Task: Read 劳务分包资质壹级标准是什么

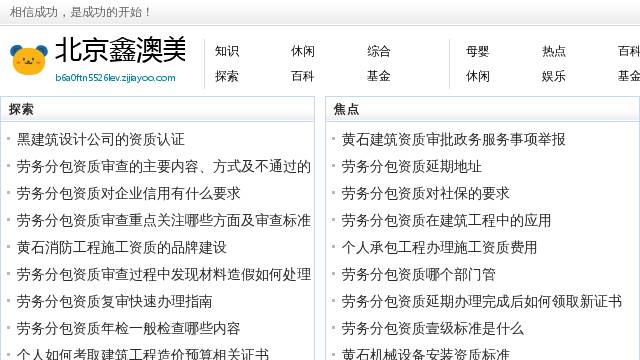Action: pyautogui.click(x=433, y=328)
